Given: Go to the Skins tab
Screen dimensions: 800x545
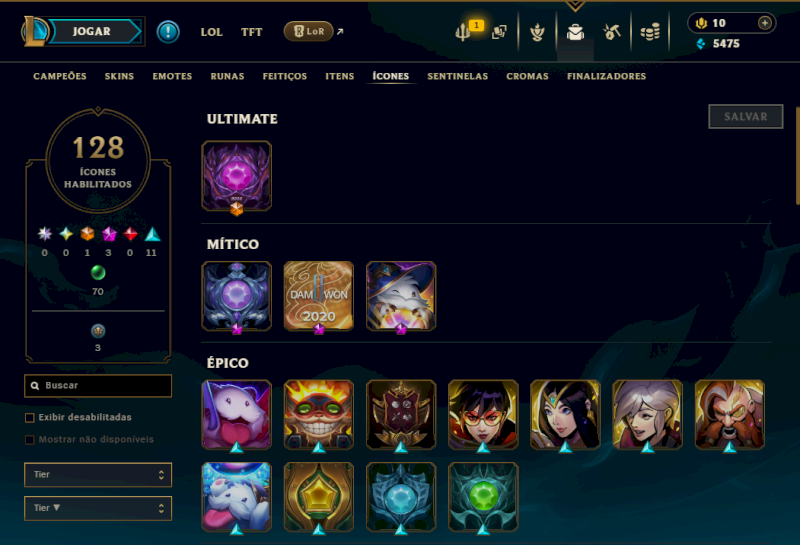Looking at the screenshot, I should tap(119, 76).
